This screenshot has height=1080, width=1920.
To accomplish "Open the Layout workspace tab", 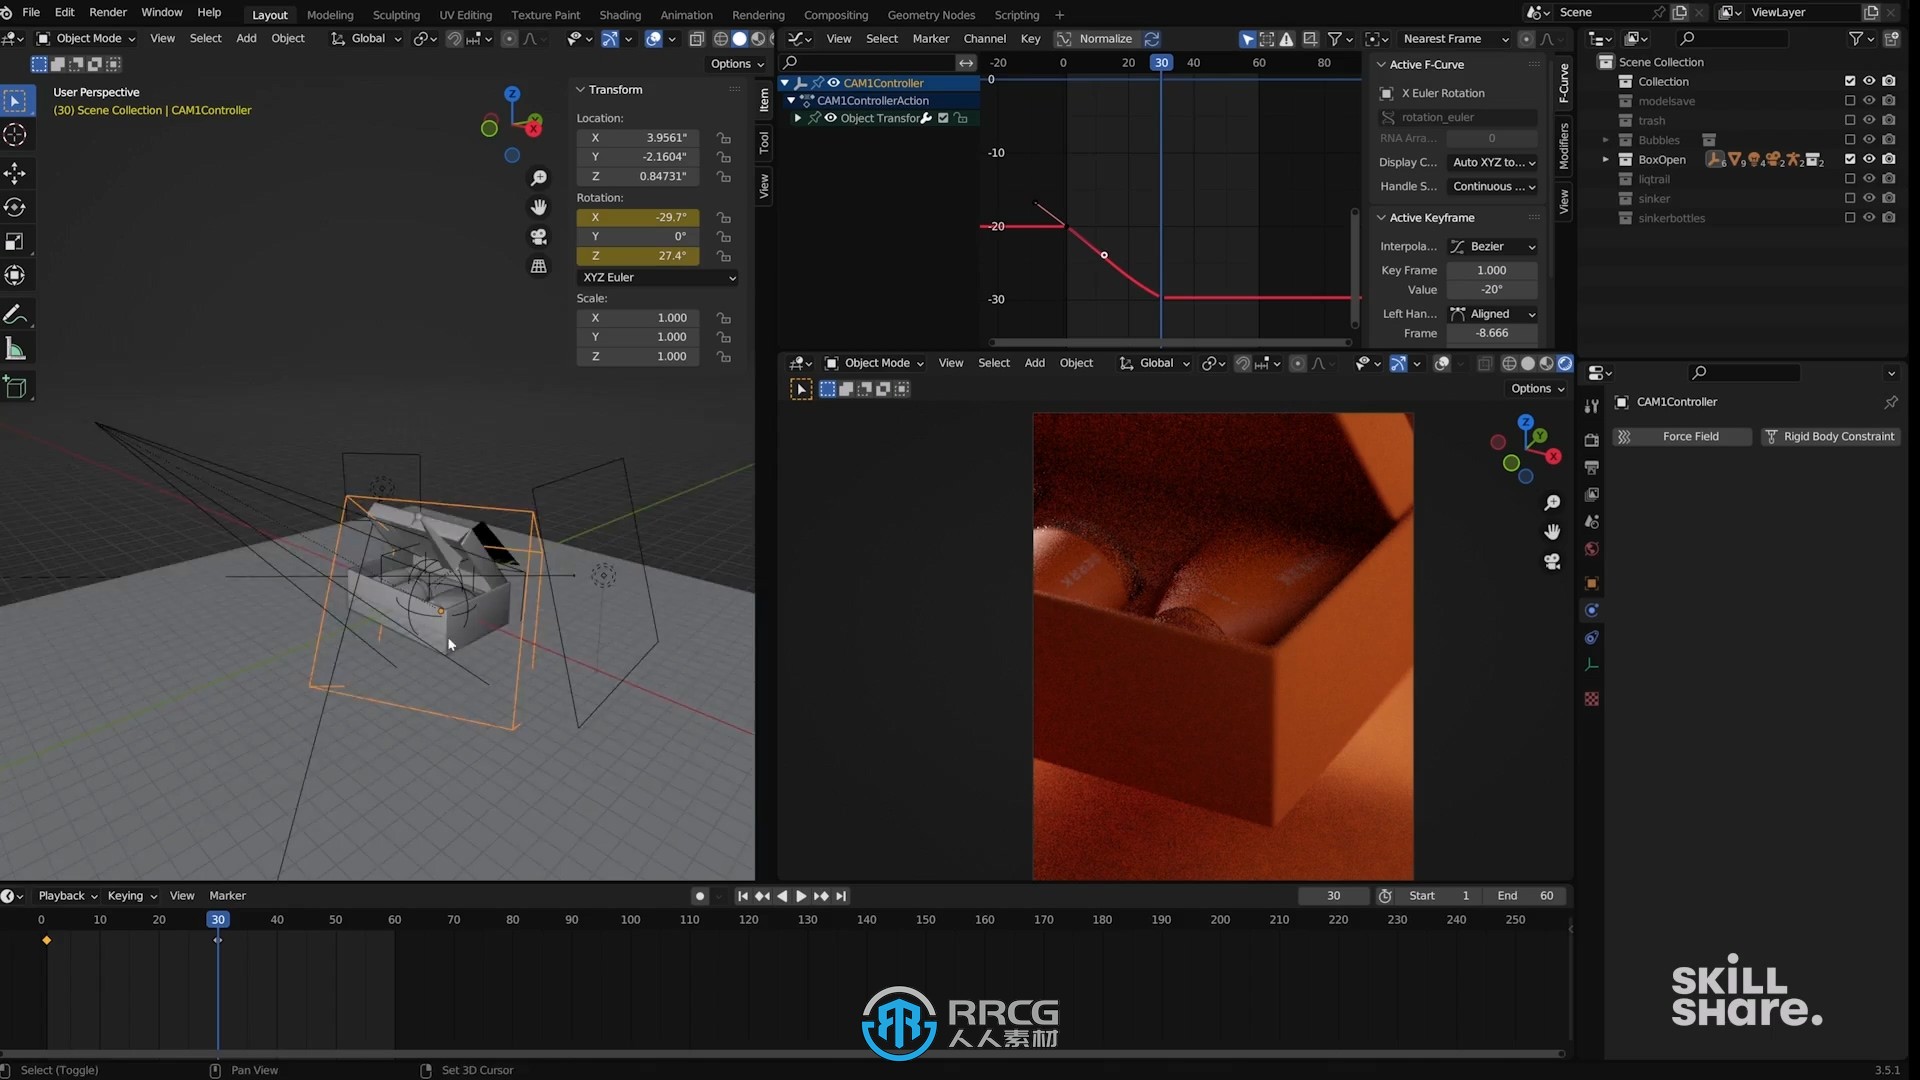I will [269, 13].
